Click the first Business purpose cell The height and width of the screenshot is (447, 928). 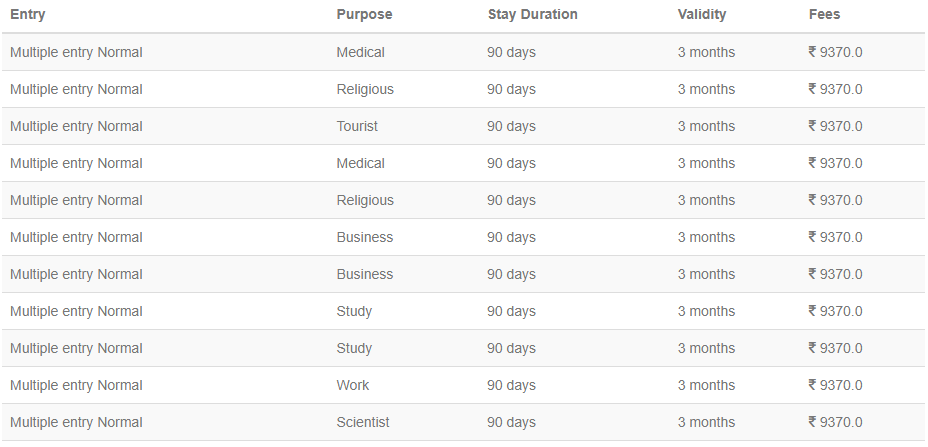pos(365,237)
